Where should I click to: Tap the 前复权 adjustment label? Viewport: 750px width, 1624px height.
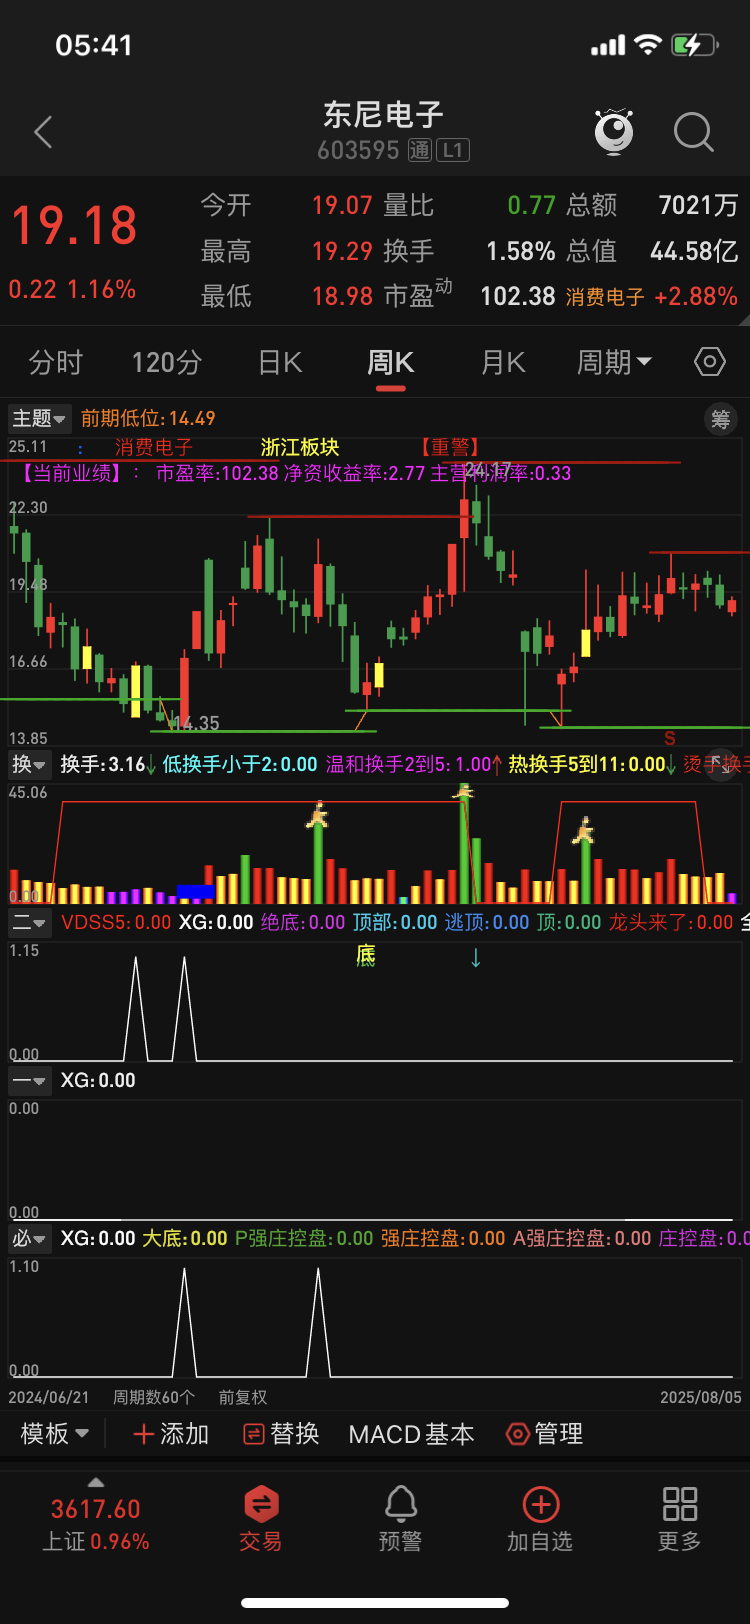tap(242, 1397)
